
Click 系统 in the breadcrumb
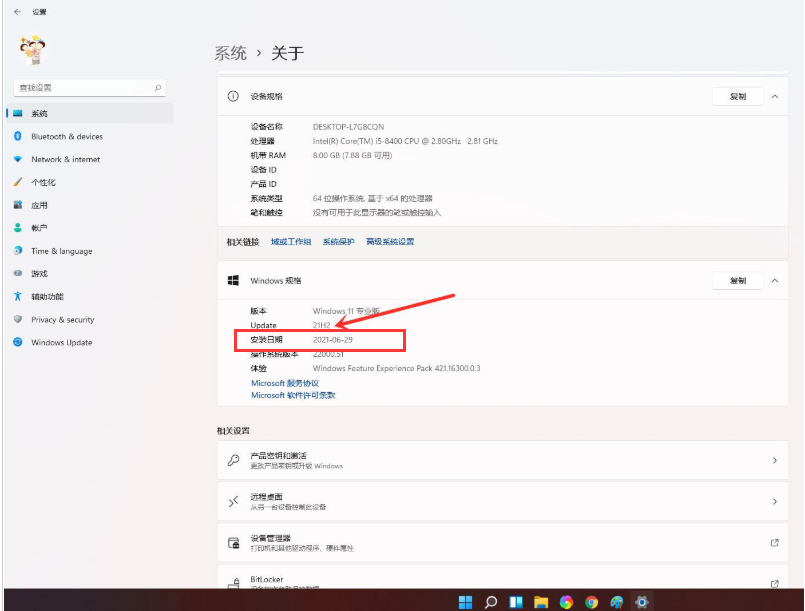tap(231, 53)
